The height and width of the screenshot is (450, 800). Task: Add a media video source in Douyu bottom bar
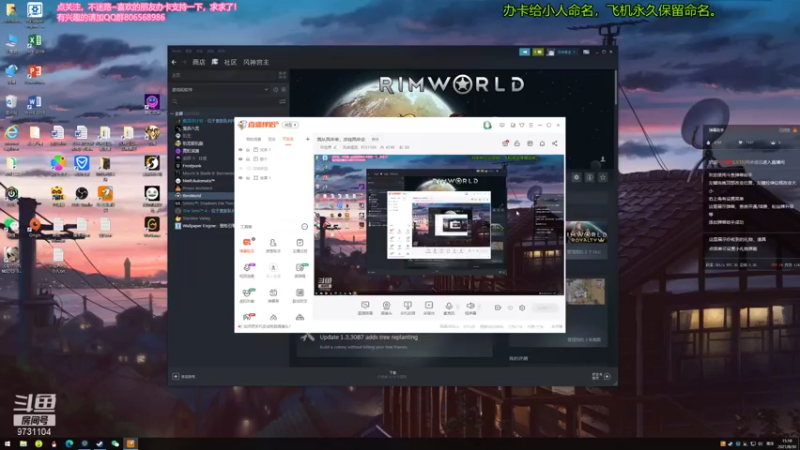[x=429, y=307]
